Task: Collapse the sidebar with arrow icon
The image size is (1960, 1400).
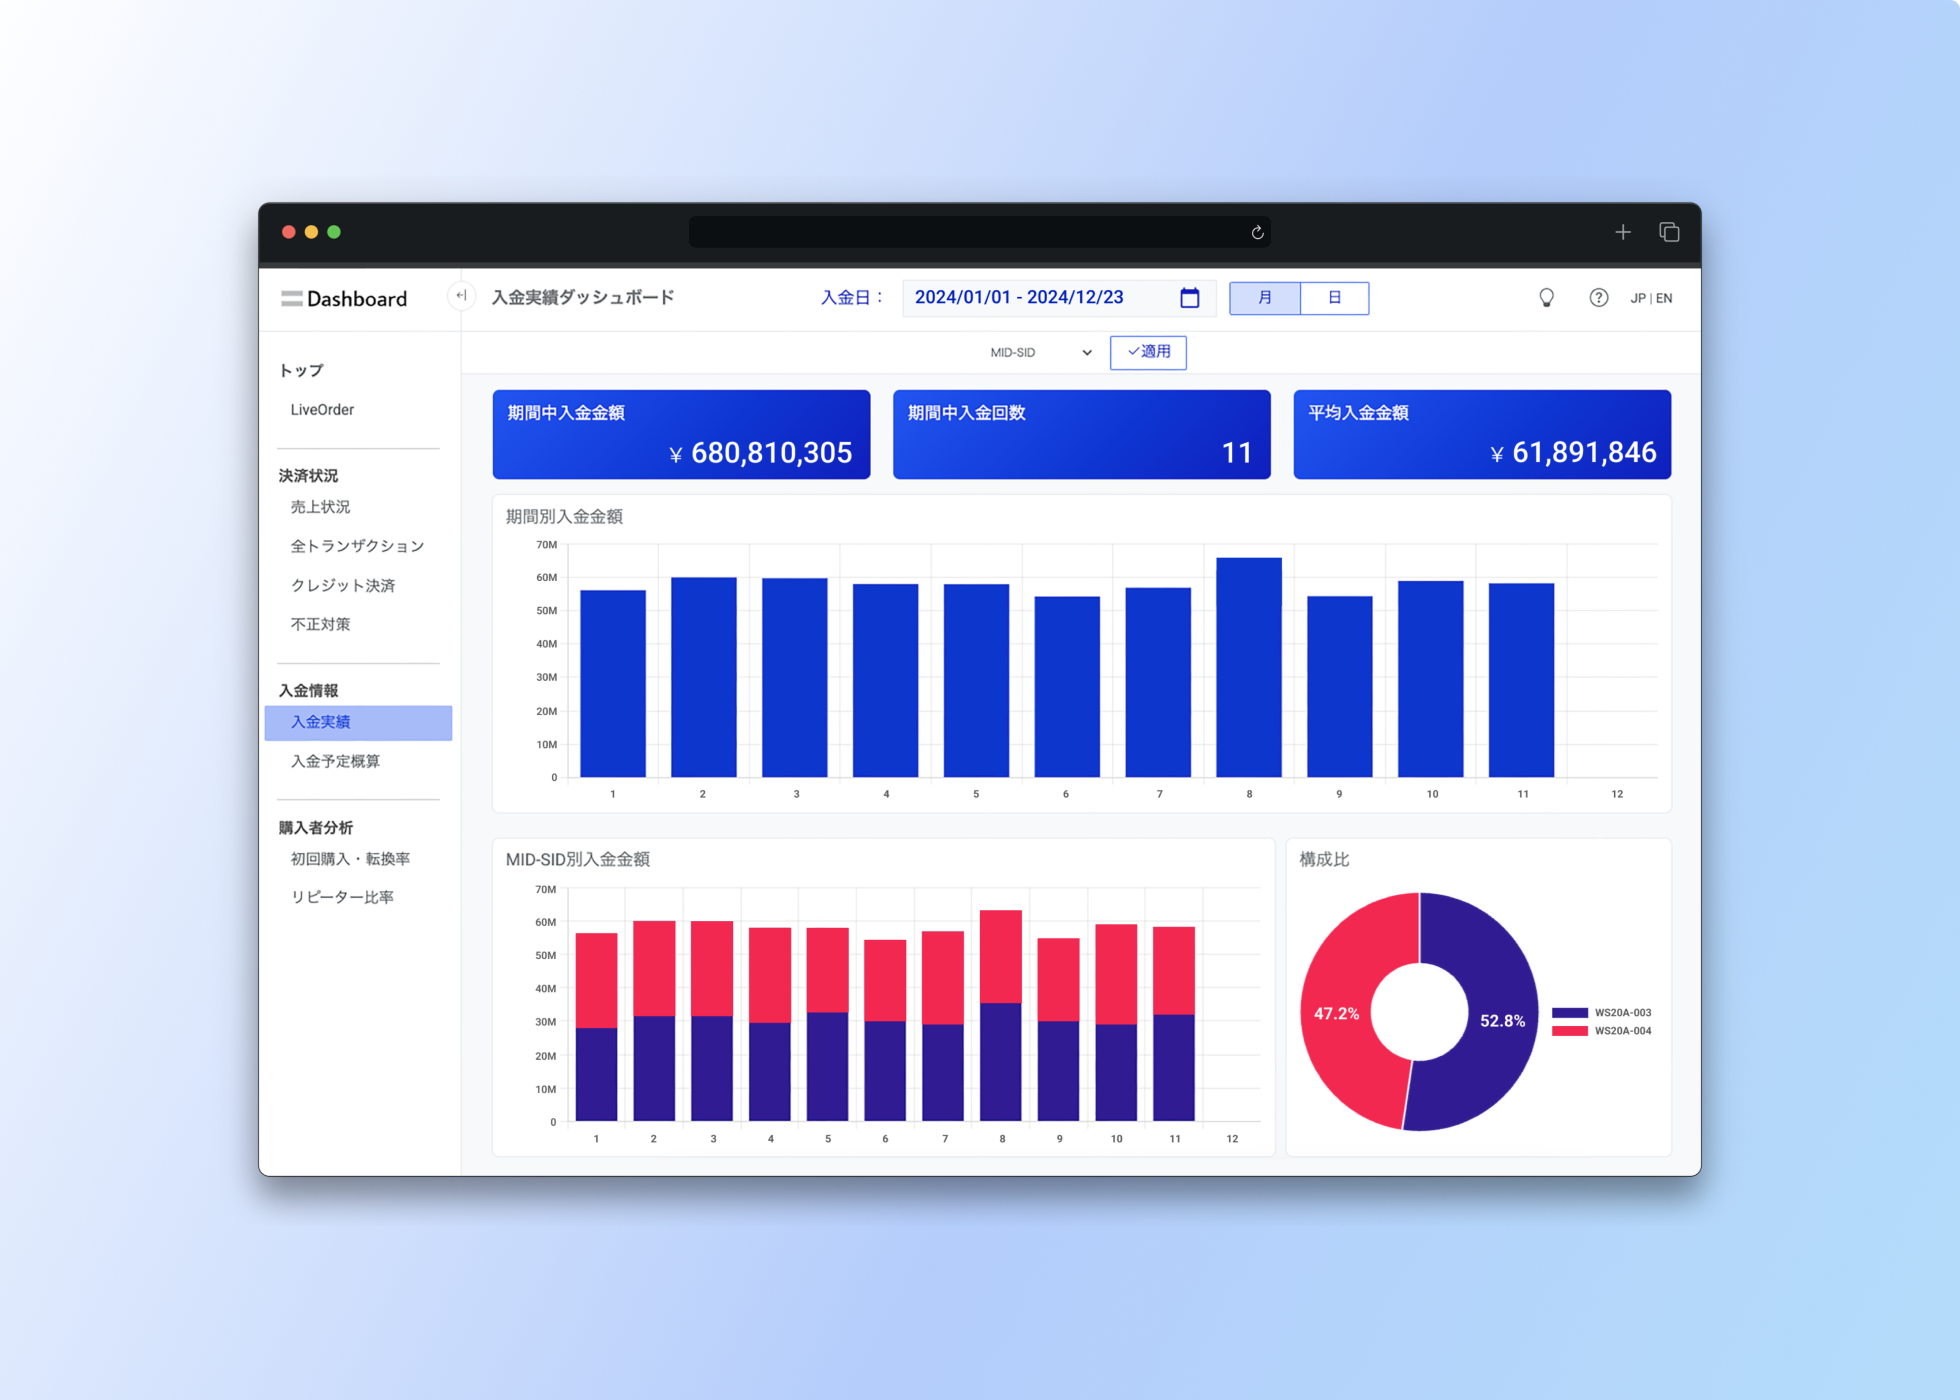Action: click(461, 296)
